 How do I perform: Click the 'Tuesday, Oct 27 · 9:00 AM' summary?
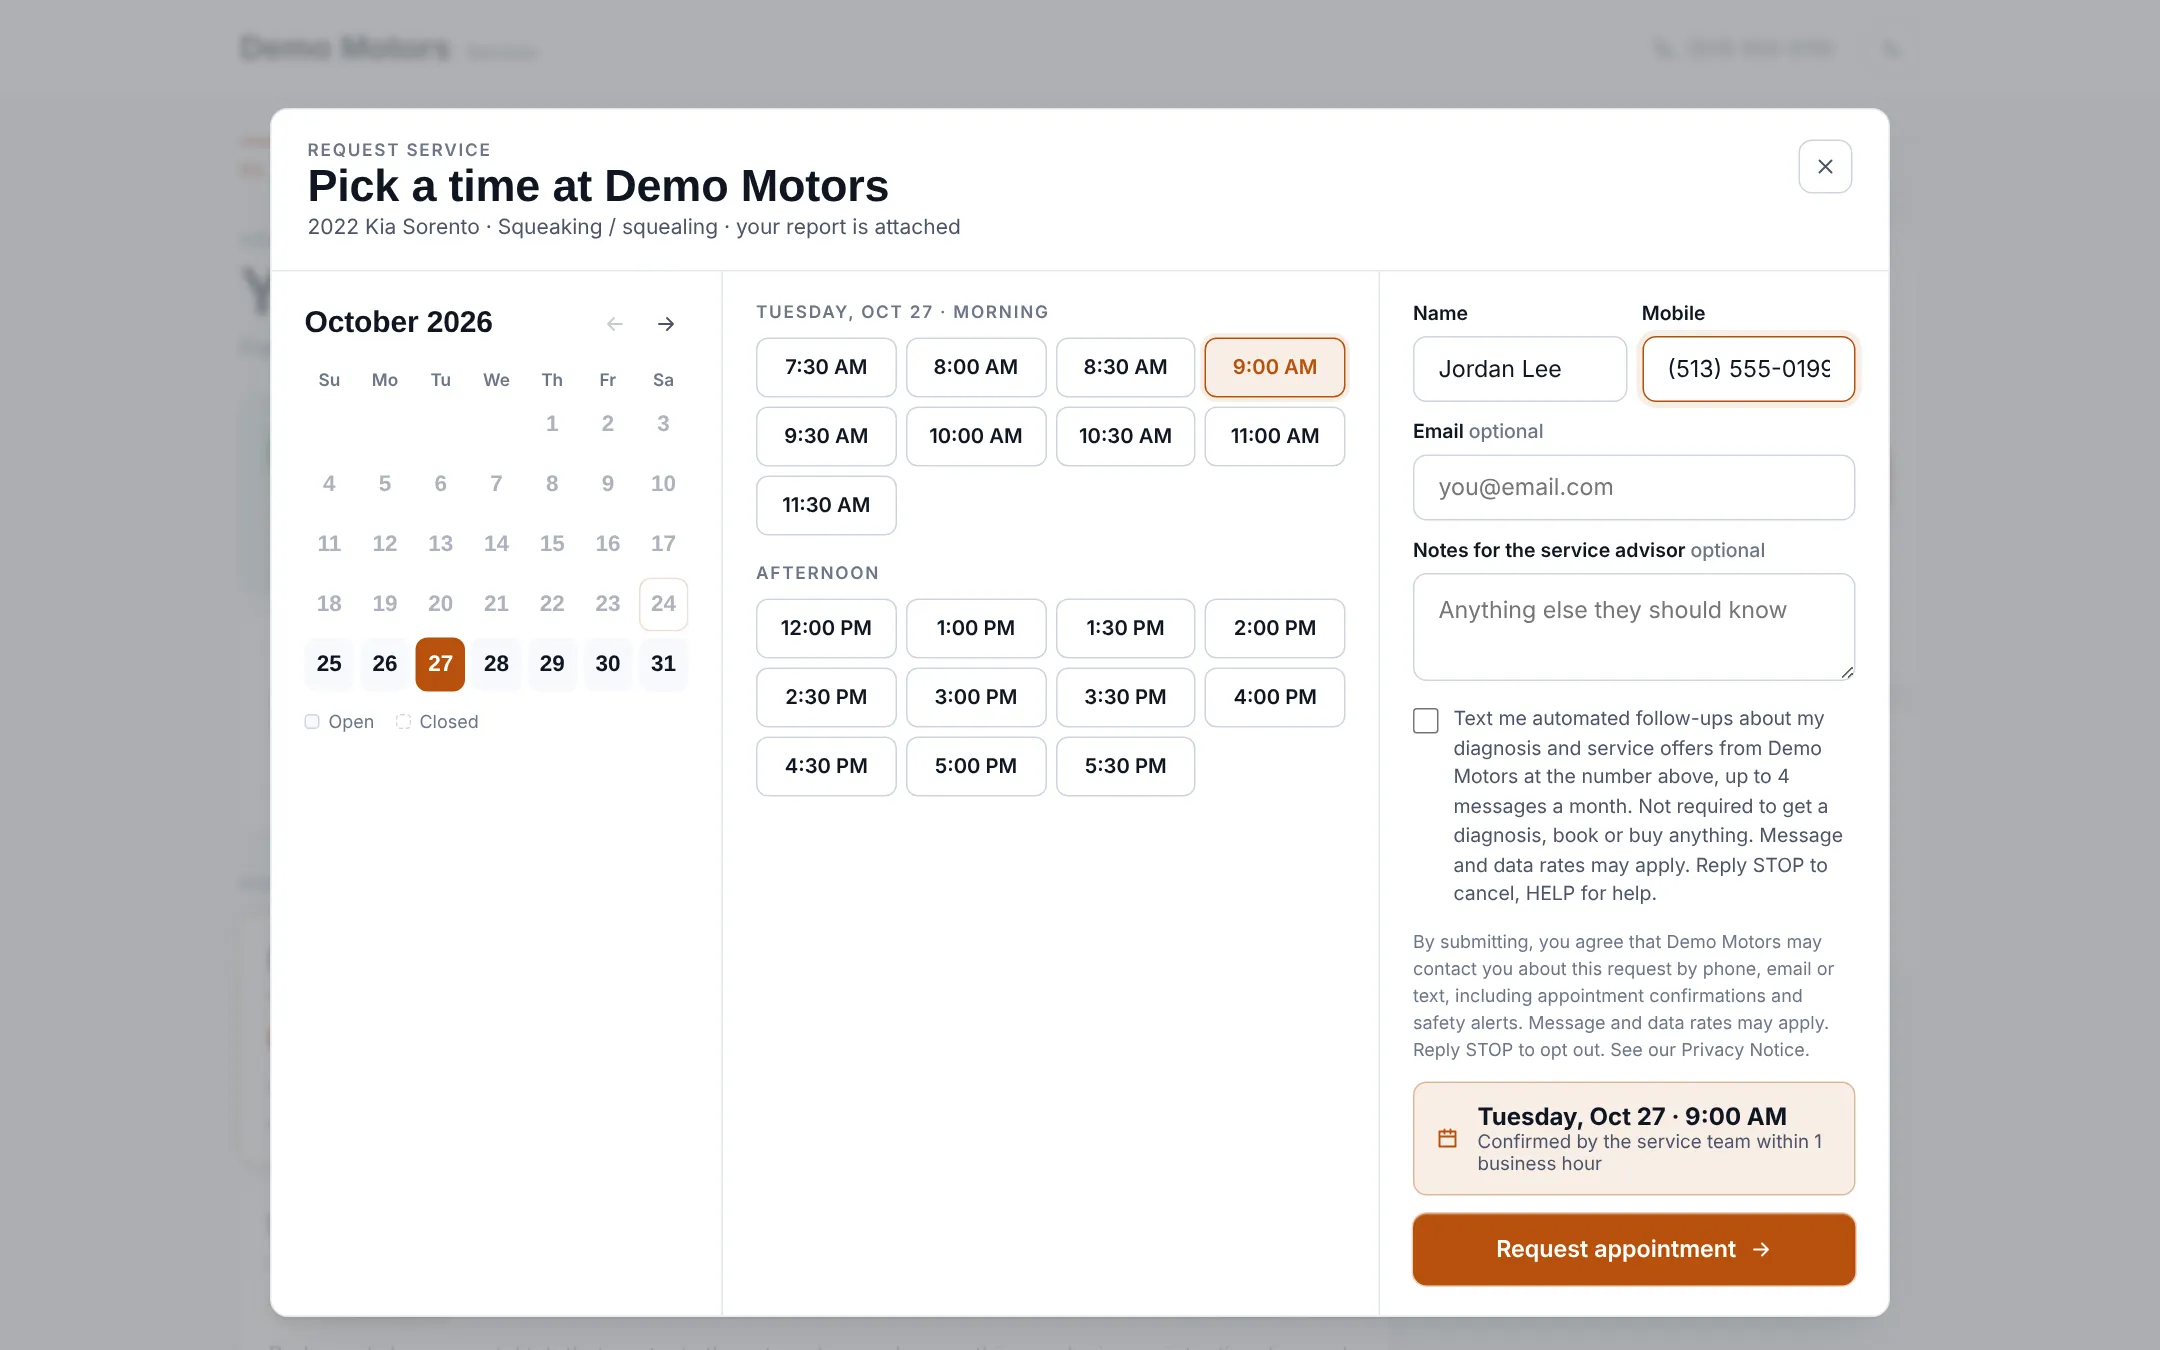pyautogui.click(x=1632, y=1116)
